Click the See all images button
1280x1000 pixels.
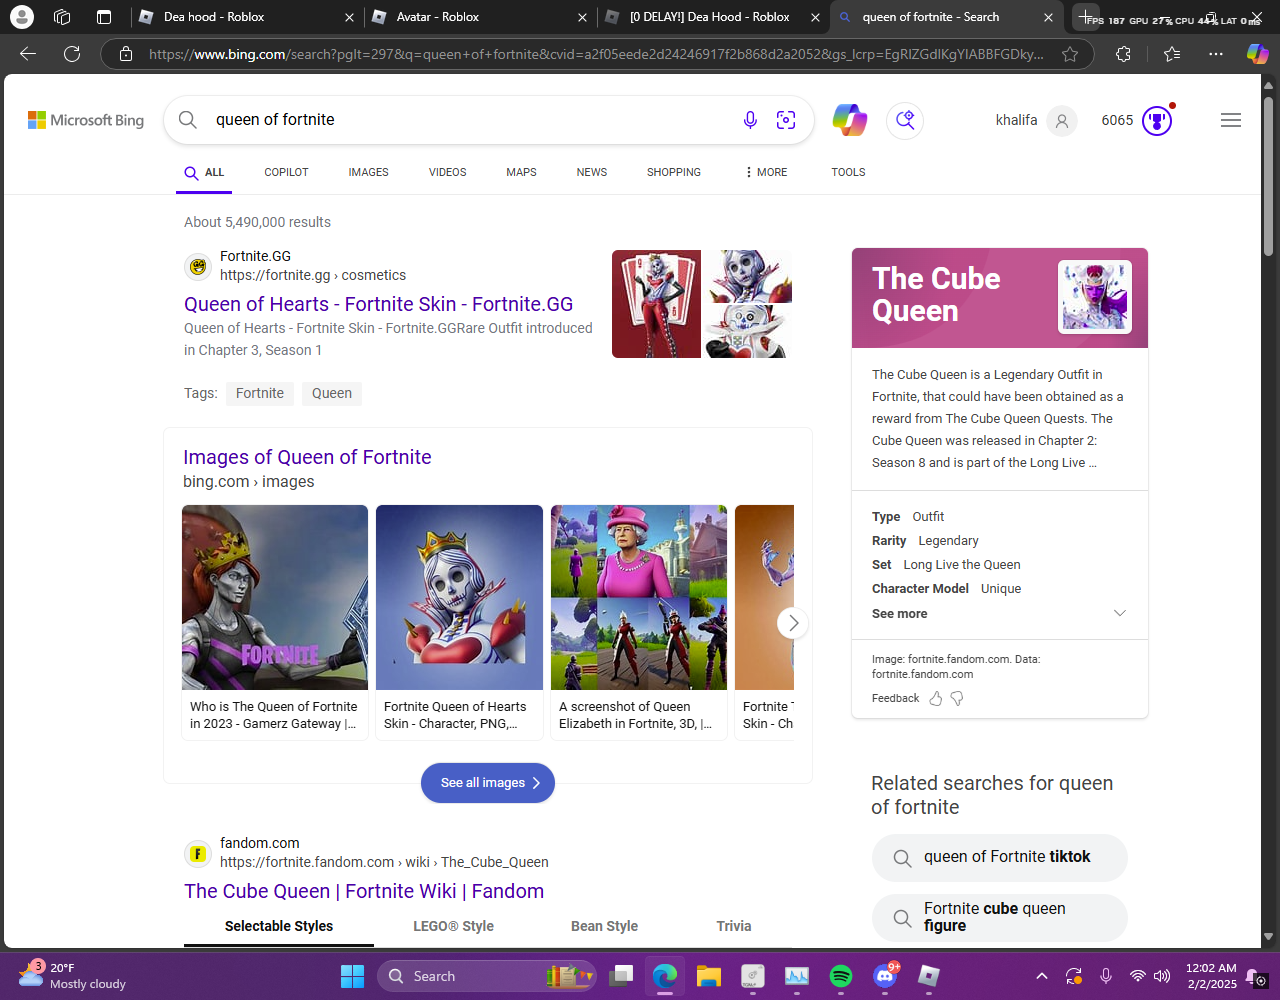[x=488, y=783]
